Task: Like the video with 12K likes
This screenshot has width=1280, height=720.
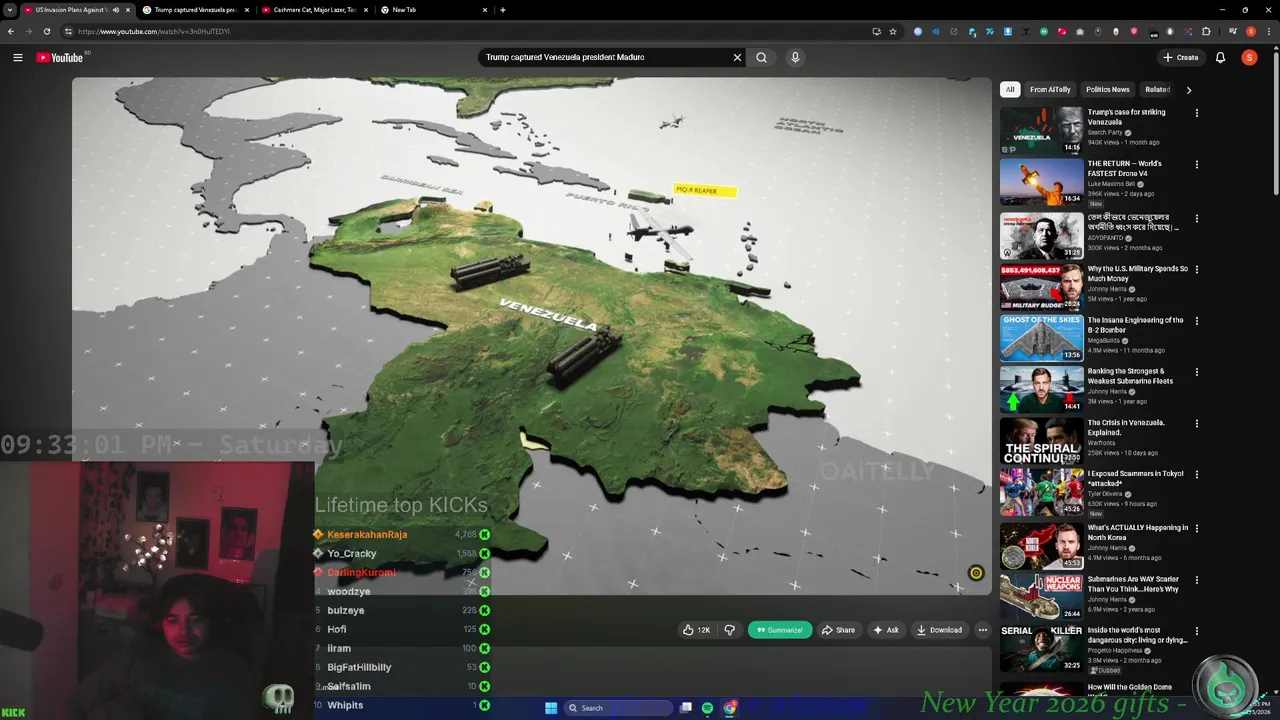Action: 696,630
